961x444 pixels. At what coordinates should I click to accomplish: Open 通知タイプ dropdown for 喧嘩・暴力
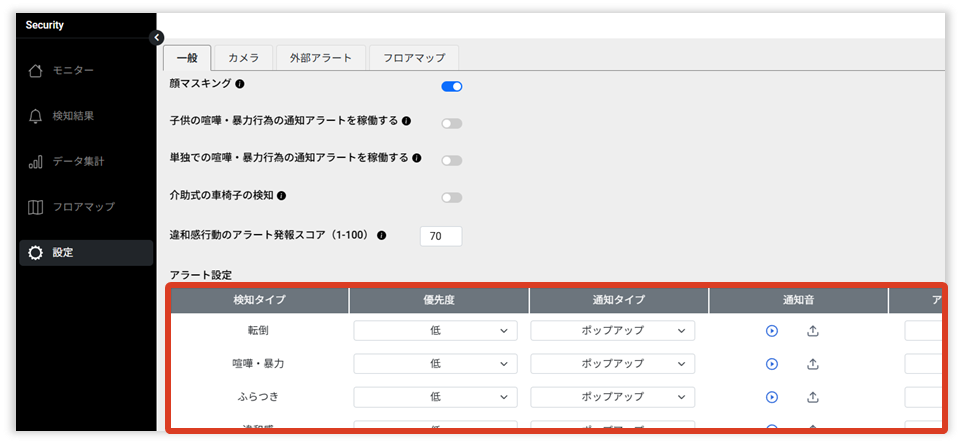coord(612,364)
